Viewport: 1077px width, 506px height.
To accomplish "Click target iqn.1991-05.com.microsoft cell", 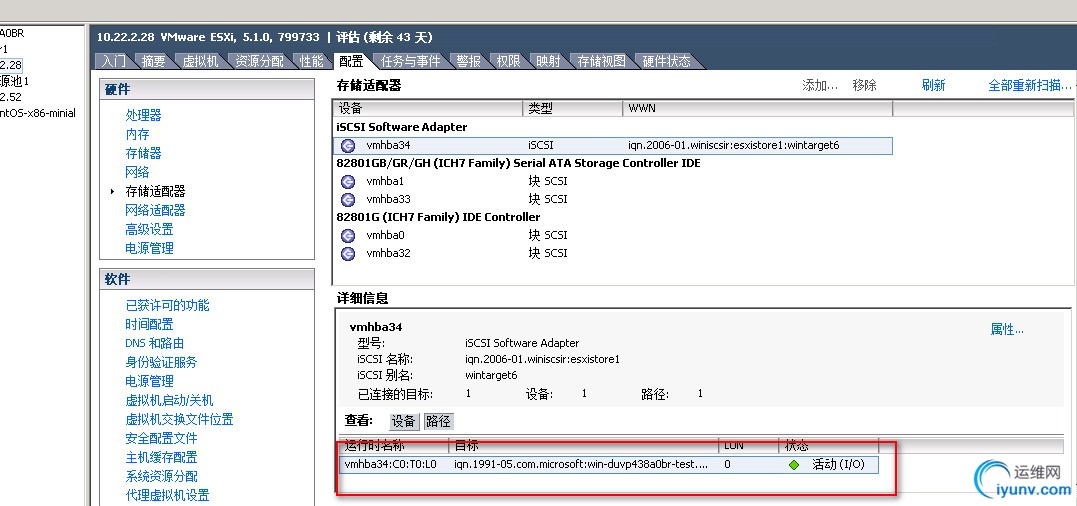I will click(581, 465).
